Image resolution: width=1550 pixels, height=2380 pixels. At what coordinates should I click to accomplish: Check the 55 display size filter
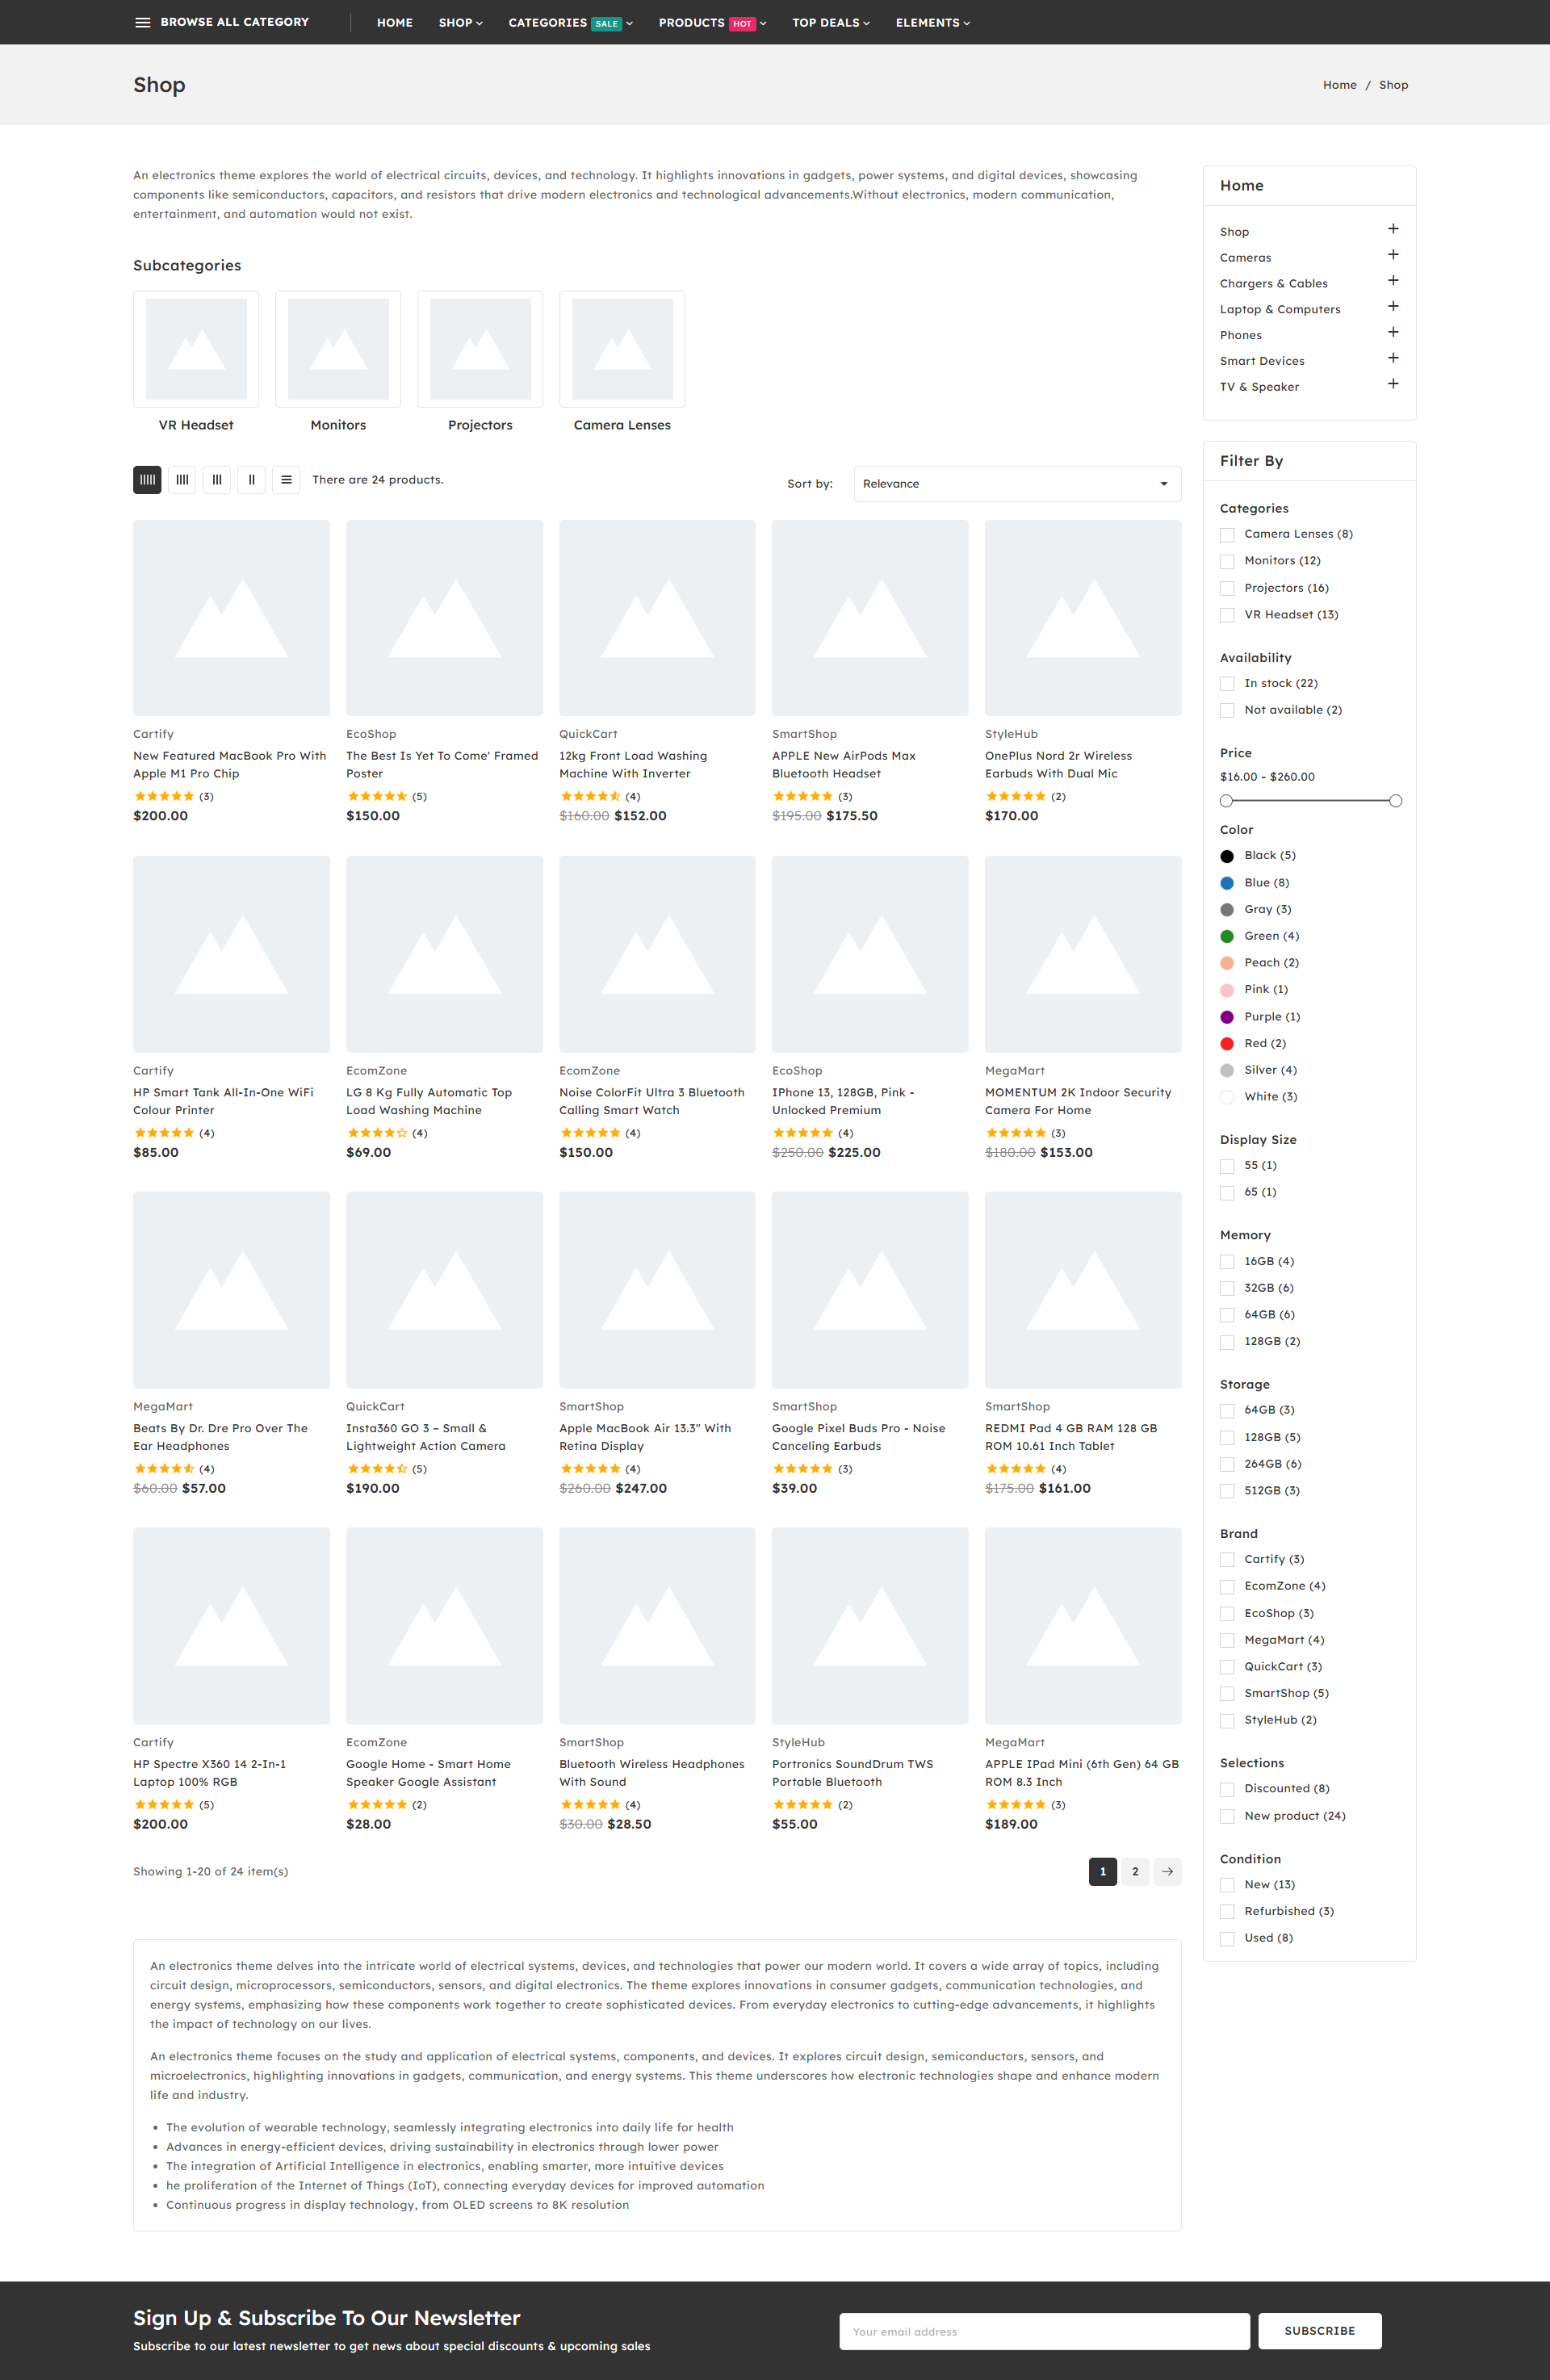tap(1227, 1167)
